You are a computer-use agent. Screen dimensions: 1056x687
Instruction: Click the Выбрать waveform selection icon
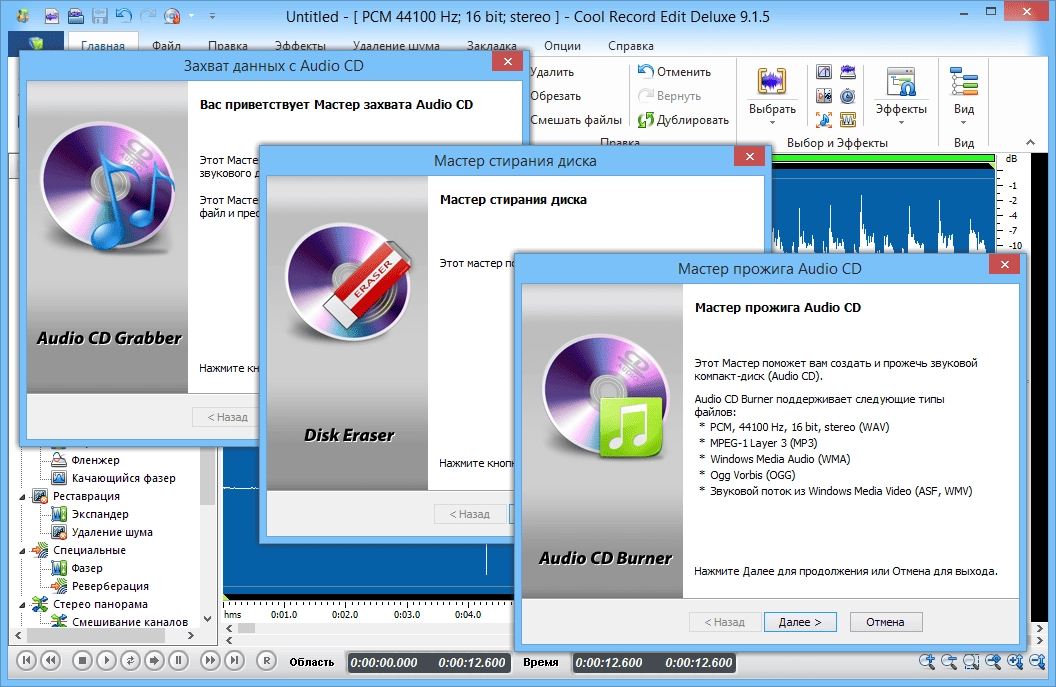772,81
